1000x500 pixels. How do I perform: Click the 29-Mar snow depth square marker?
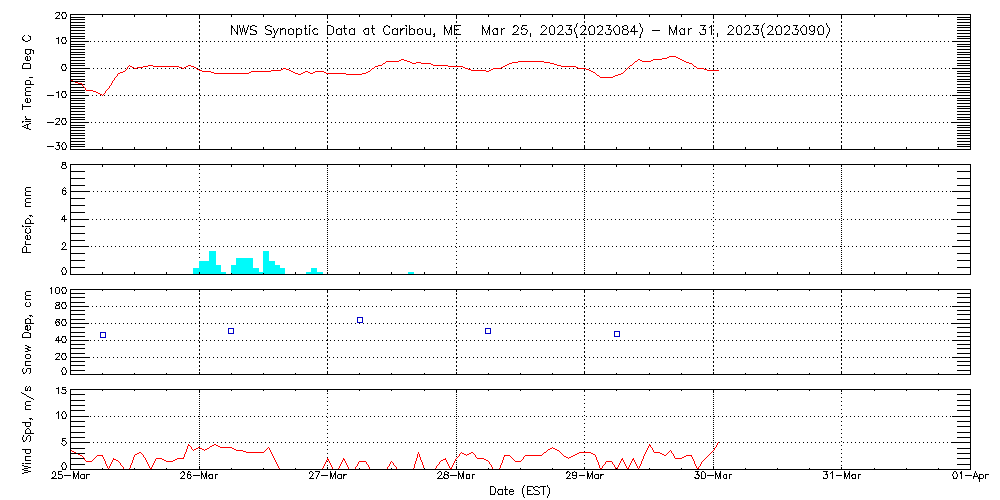(617, 334)
